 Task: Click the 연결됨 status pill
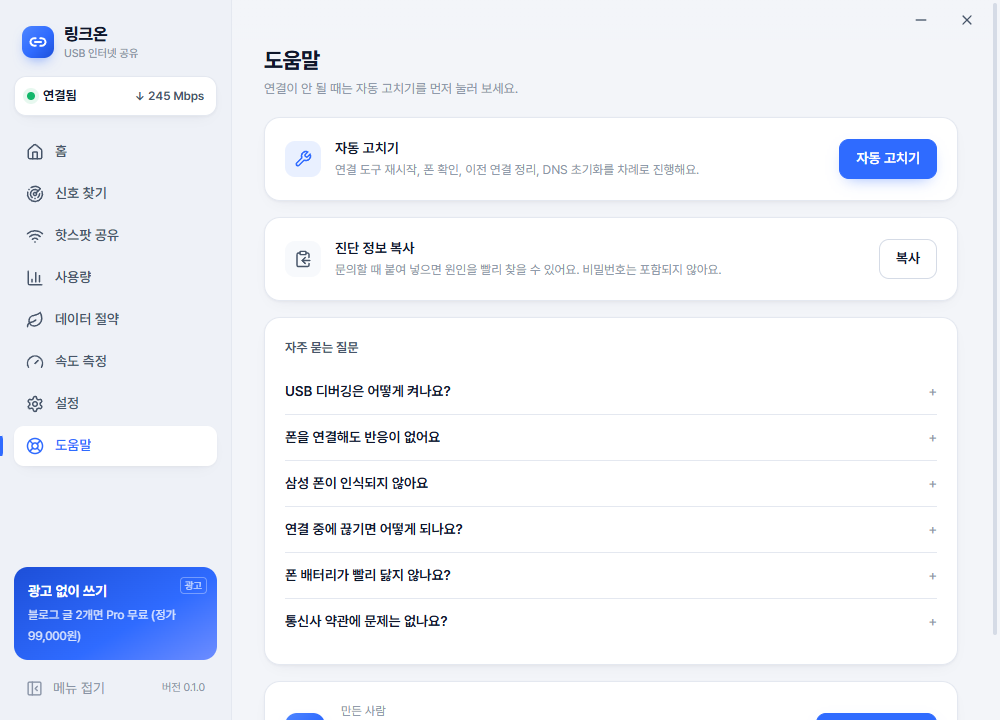115,96
